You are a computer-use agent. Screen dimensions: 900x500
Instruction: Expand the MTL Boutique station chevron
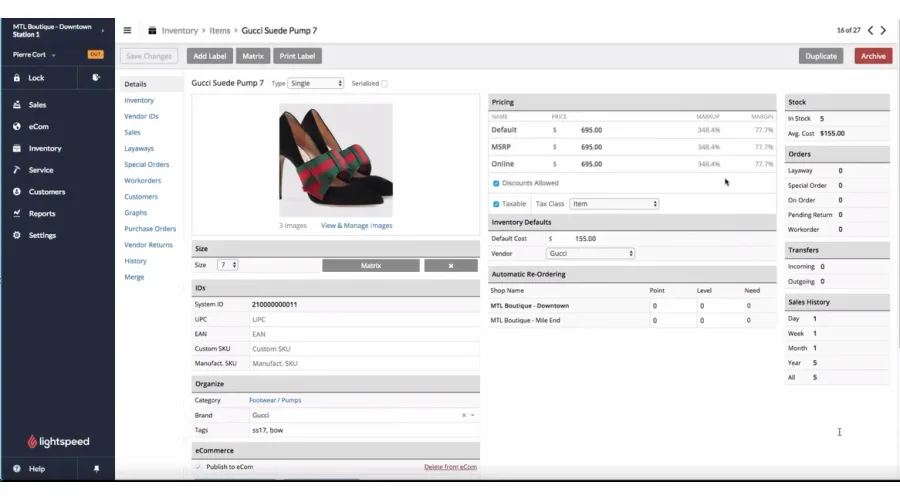pos(103,30)
